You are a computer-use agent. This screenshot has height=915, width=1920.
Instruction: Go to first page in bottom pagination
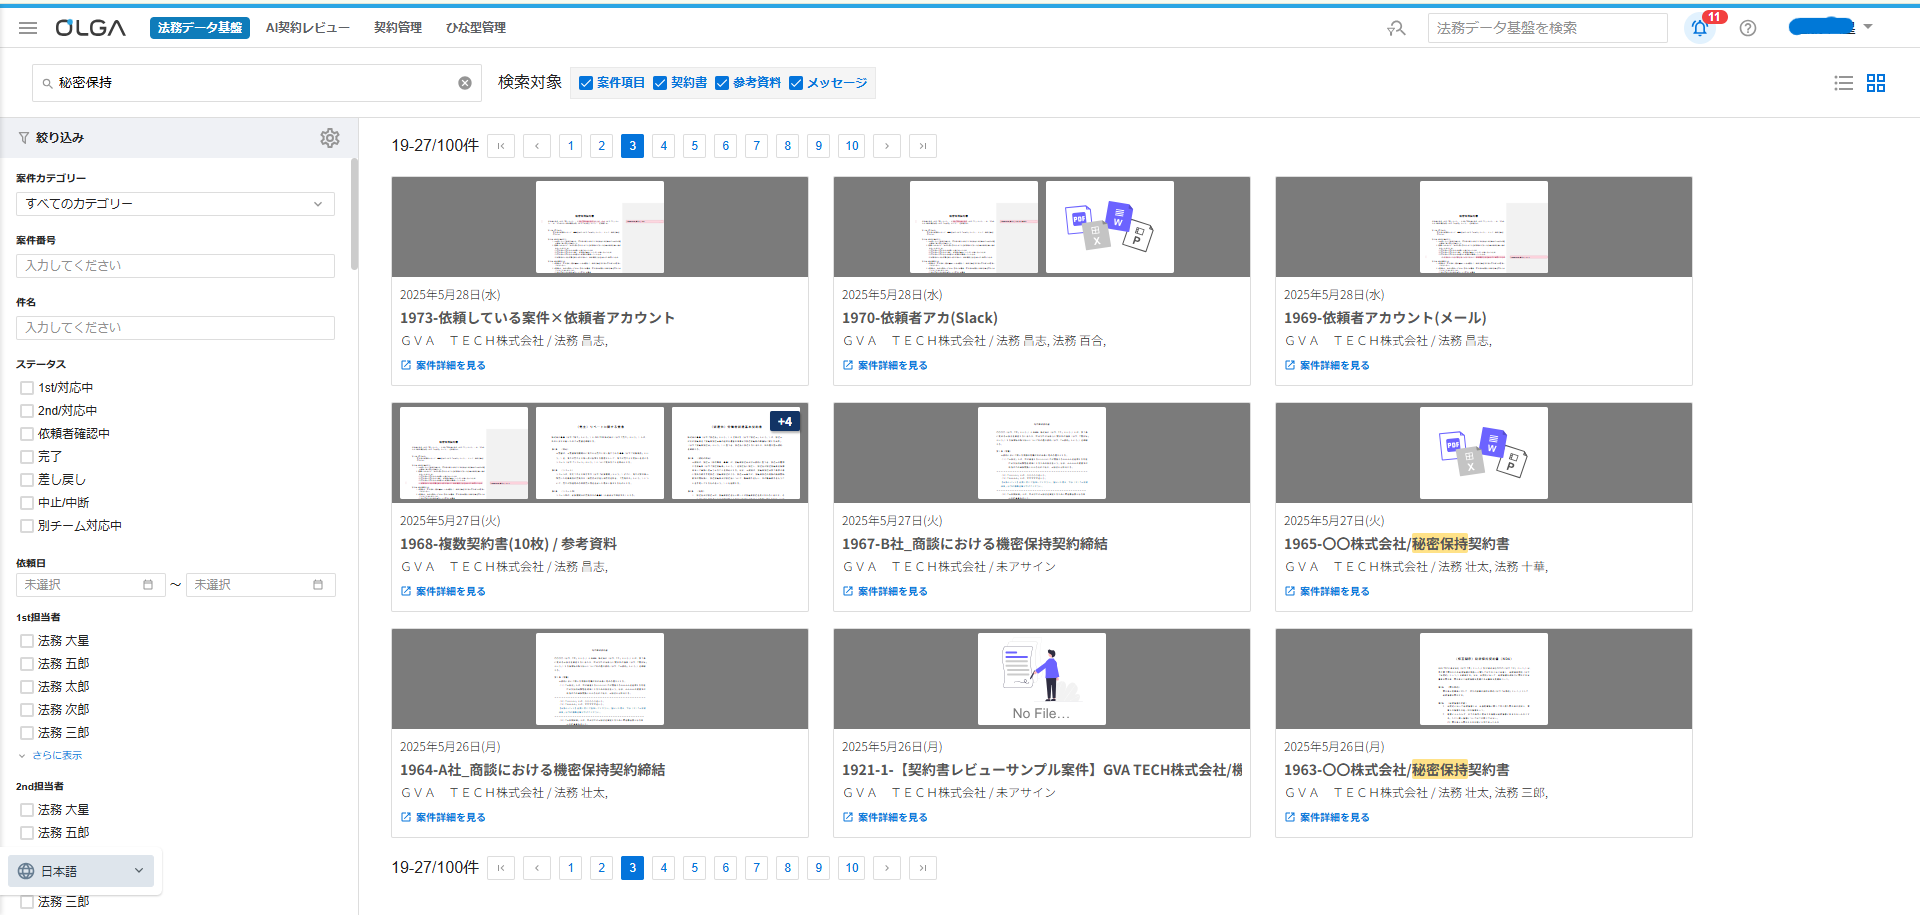[501, 868]
